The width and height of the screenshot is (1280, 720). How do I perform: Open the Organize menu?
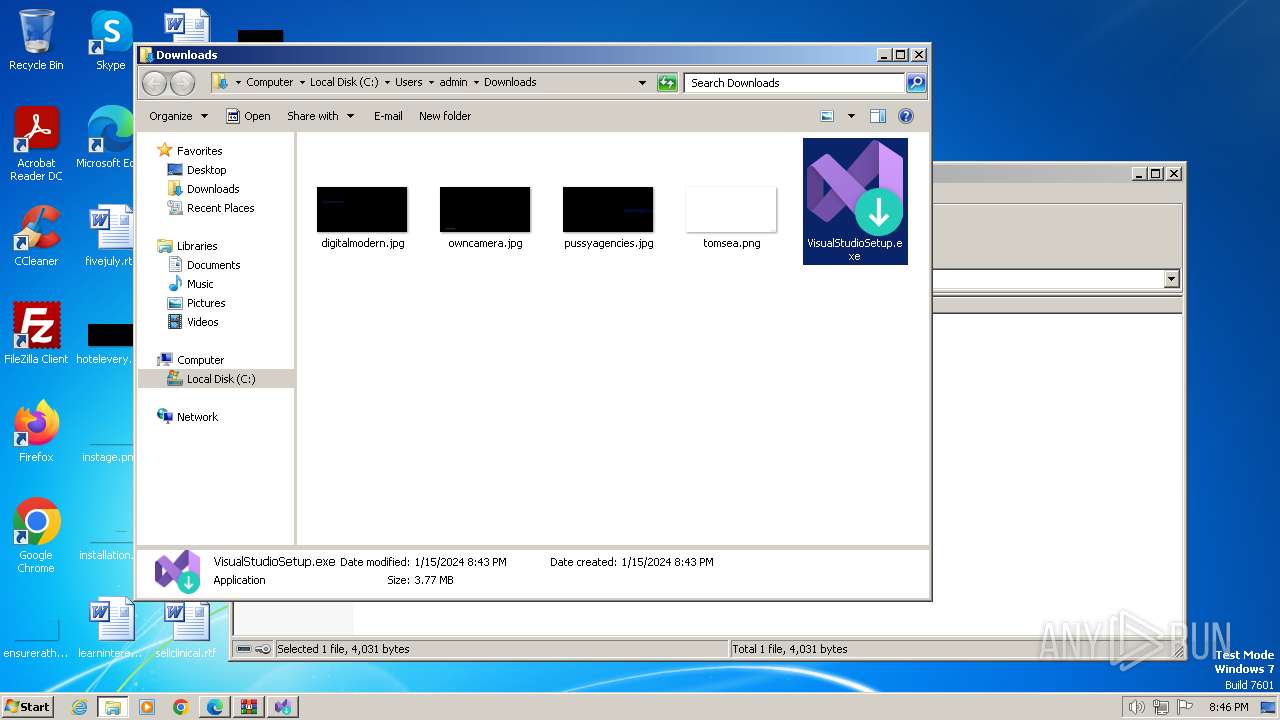(x=178, y=116)
